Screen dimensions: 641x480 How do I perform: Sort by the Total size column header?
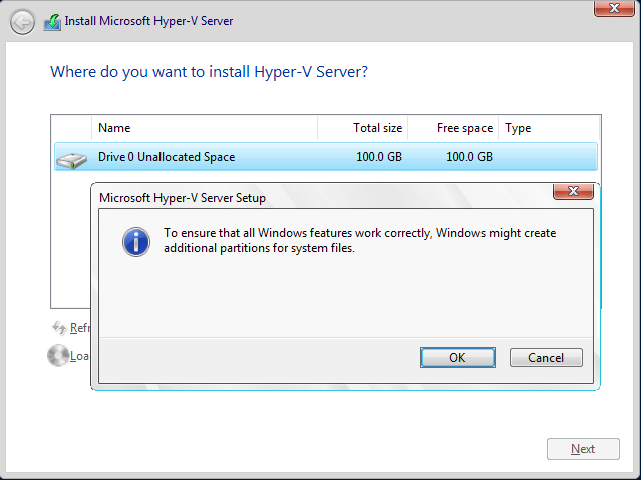(363, 128)
